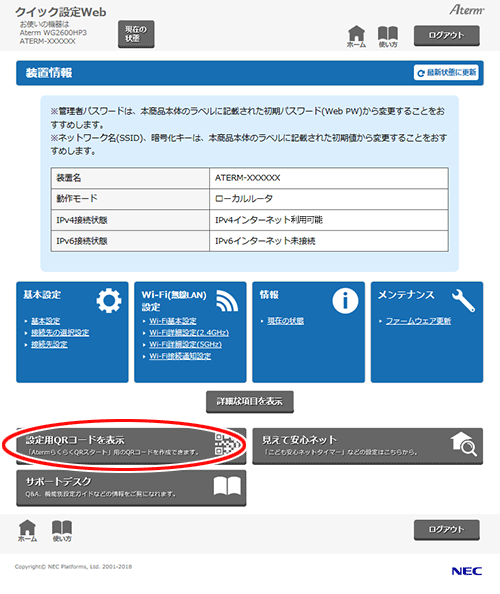Open the 接続先設定 link
500x594 pixels.
[49, 344]
